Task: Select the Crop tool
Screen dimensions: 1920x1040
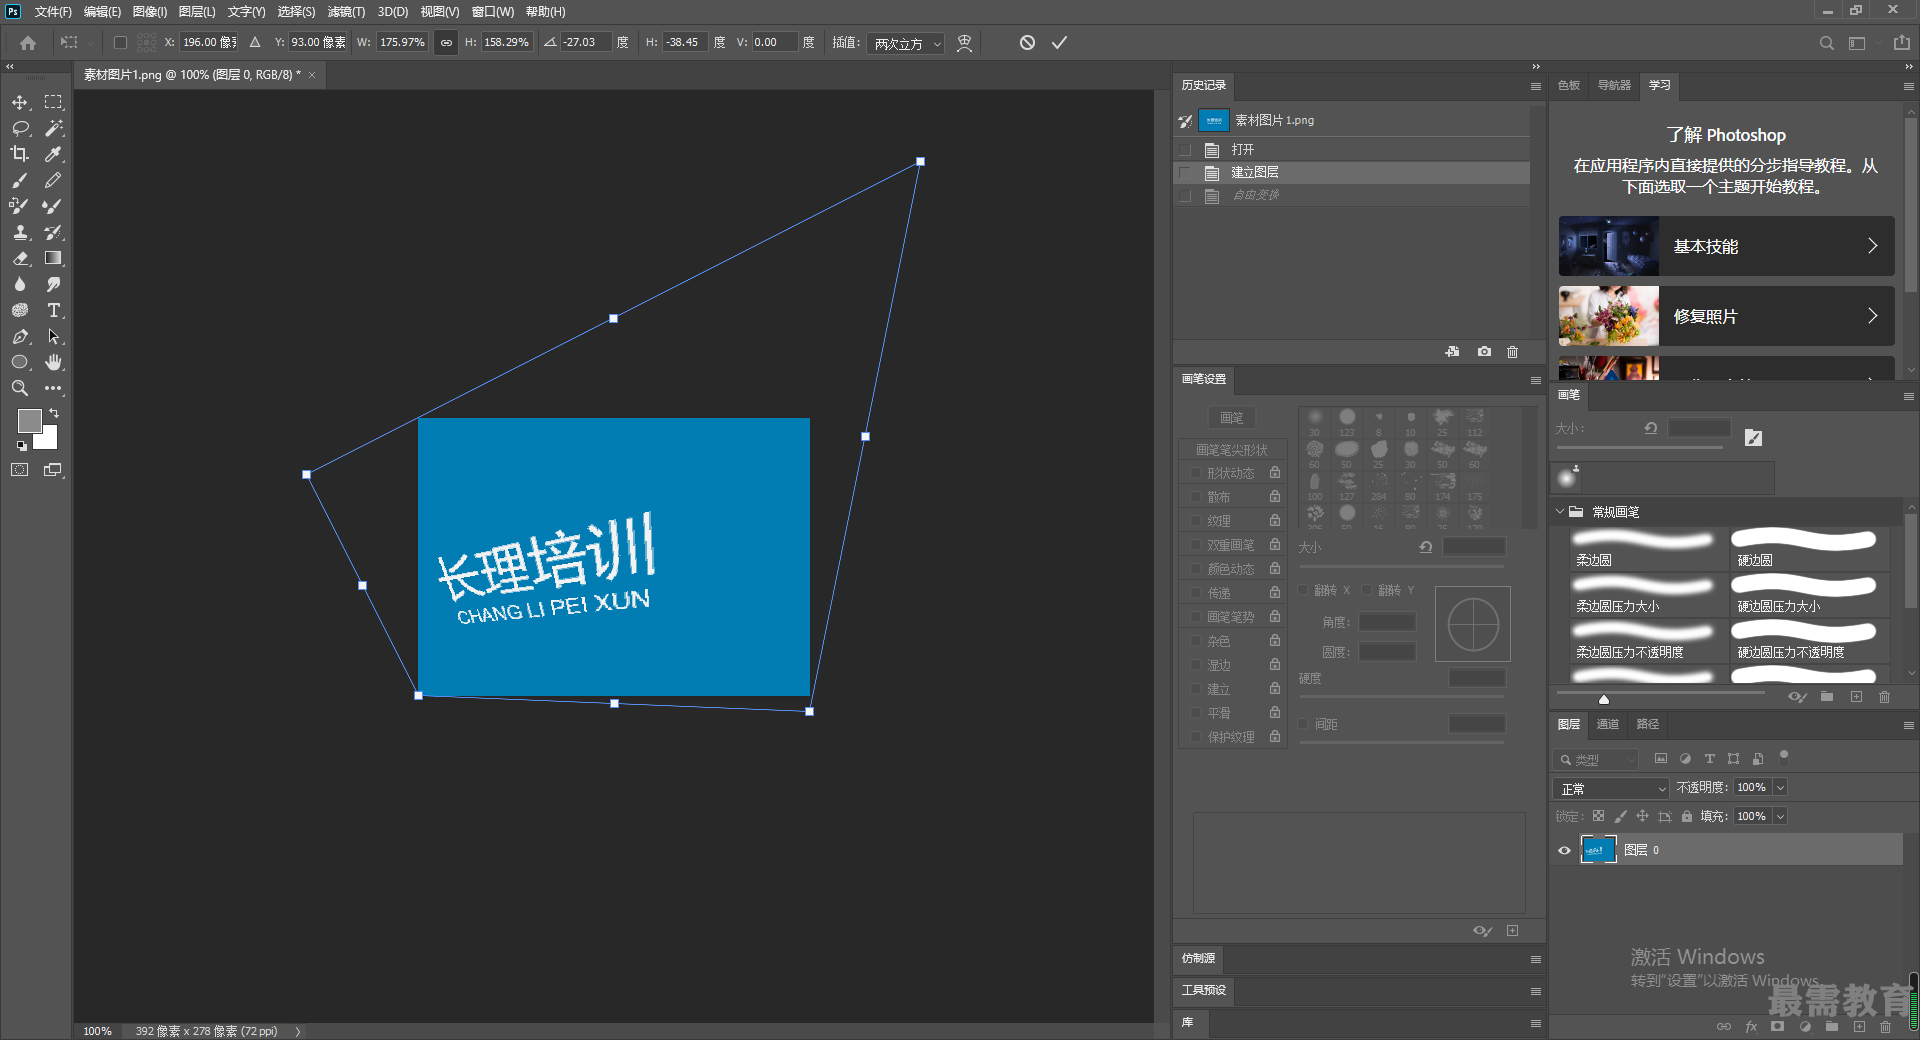Action: tap(20, 154)
